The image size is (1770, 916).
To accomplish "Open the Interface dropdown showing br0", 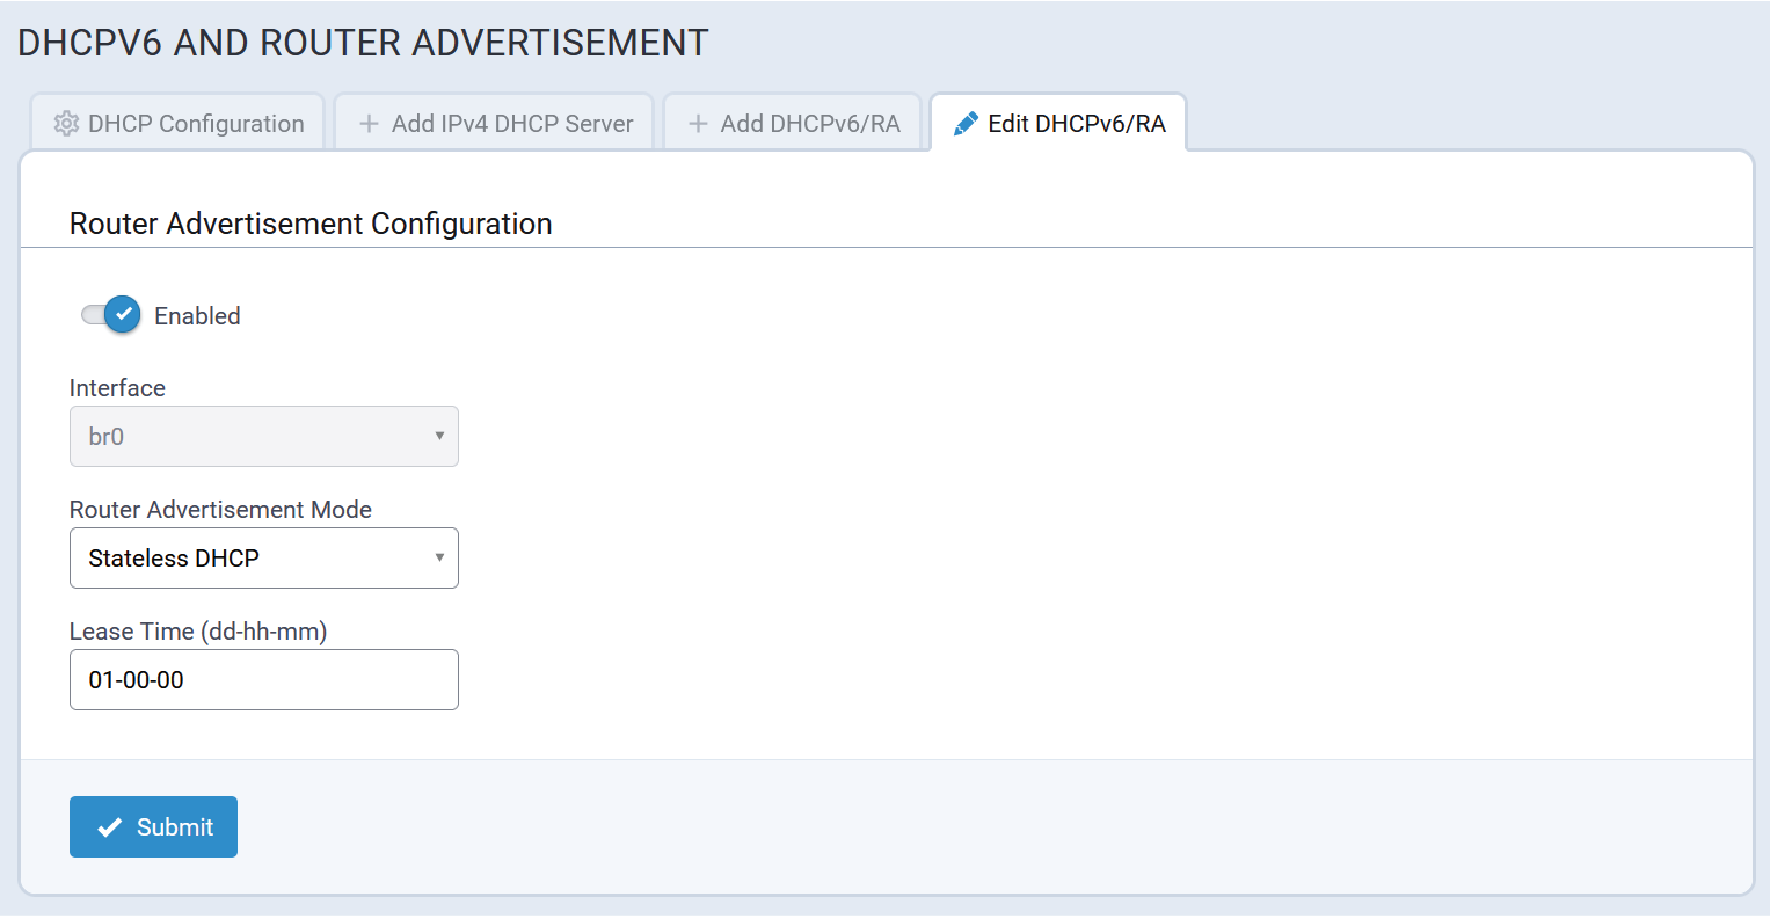I will [x=264, y=436].
